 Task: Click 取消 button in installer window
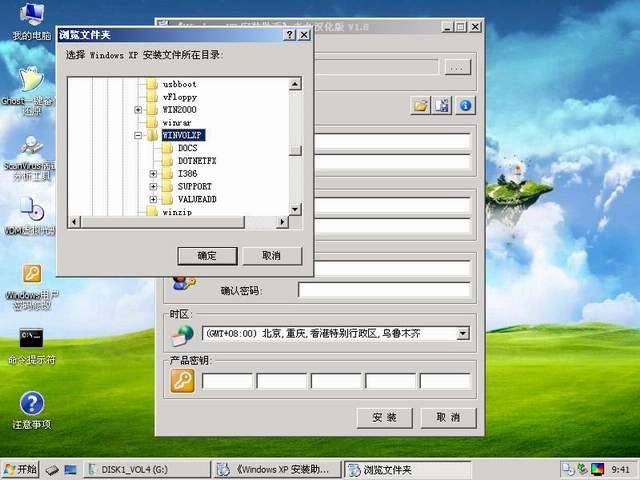[448, 418]
